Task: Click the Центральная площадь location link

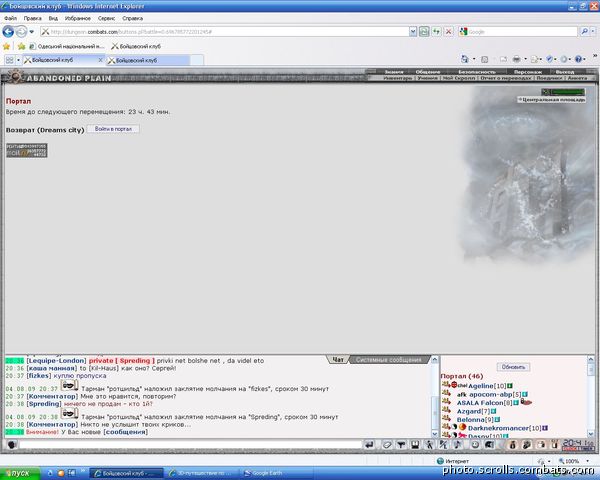Action: pyautogui.click(x=553, y=100)
